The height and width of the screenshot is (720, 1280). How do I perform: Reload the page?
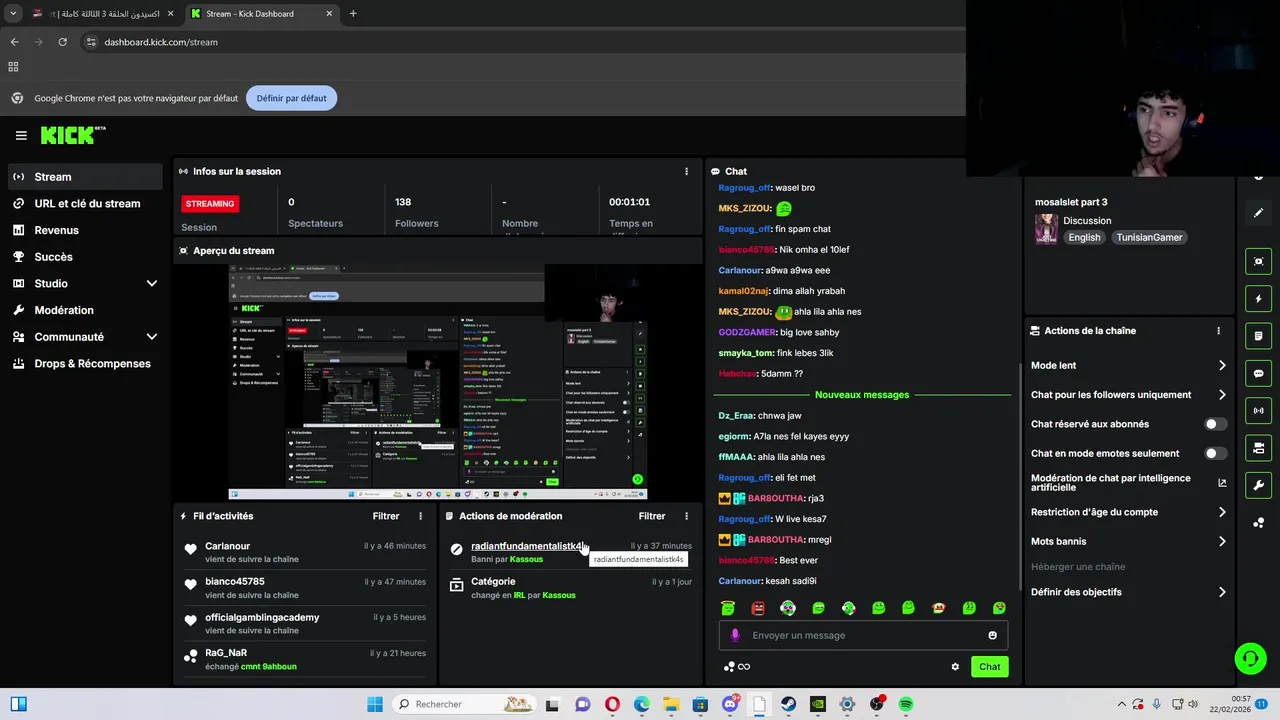click(62, 42)
